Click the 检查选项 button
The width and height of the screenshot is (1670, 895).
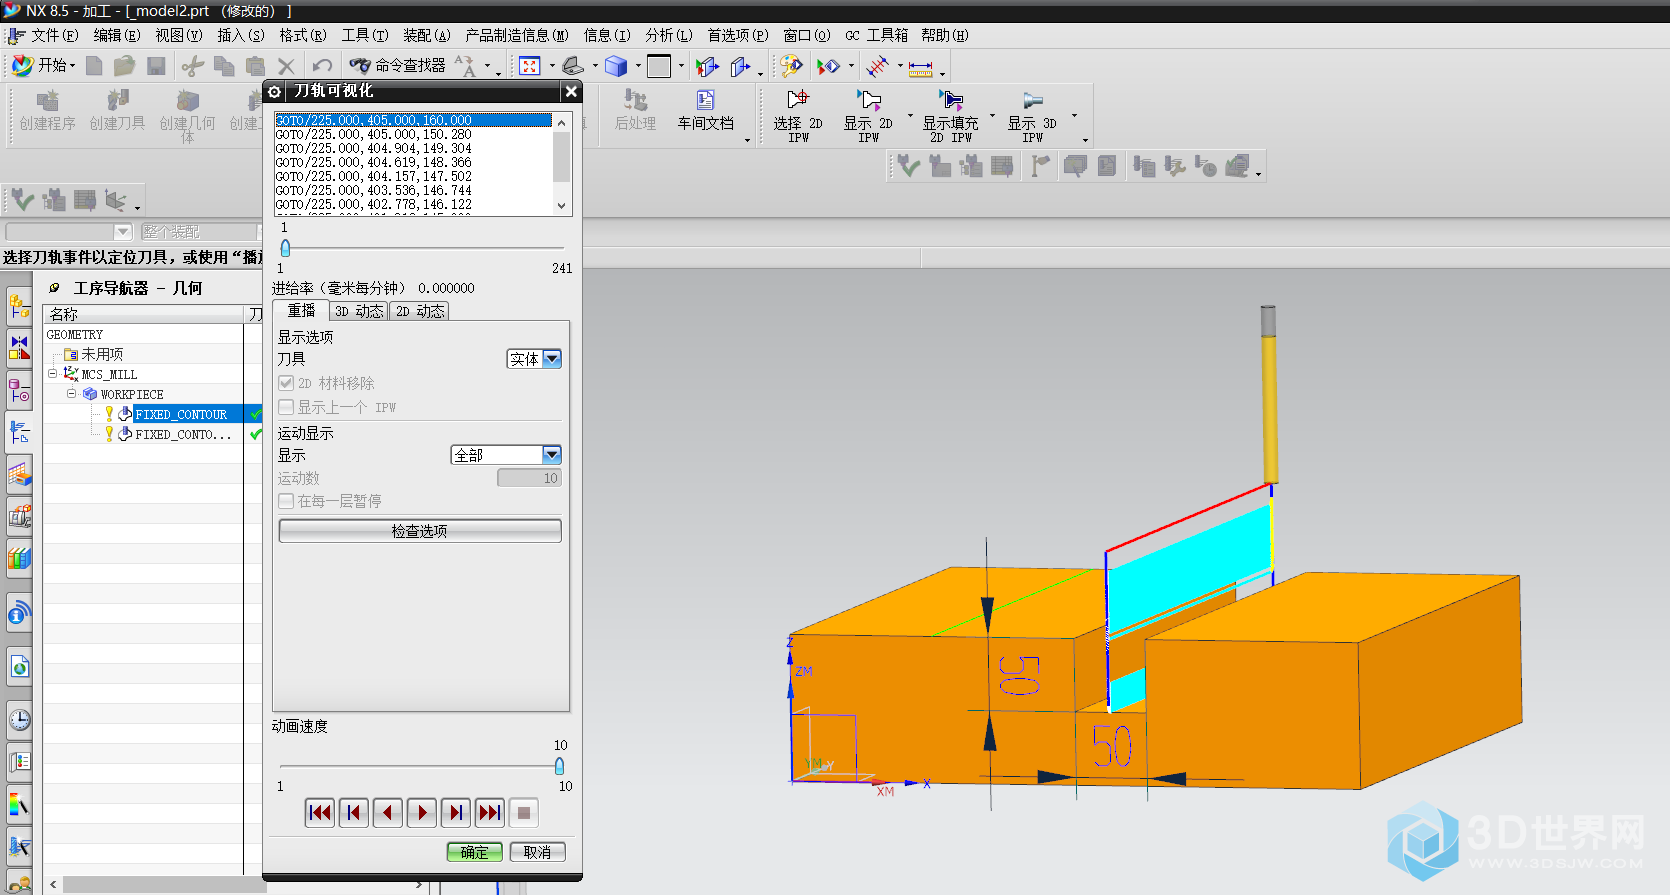[x=420, y=531]
